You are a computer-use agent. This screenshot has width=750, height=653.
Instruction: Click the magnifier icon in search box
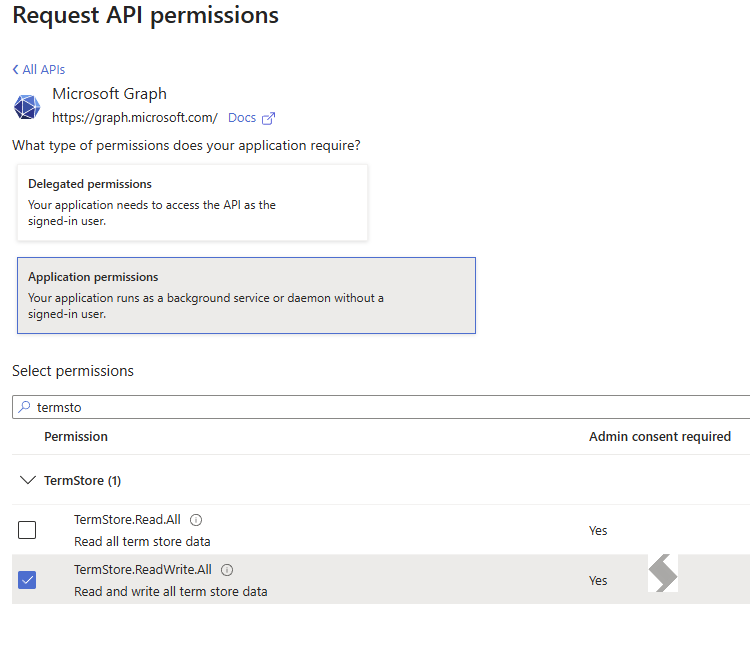[24, 407]
